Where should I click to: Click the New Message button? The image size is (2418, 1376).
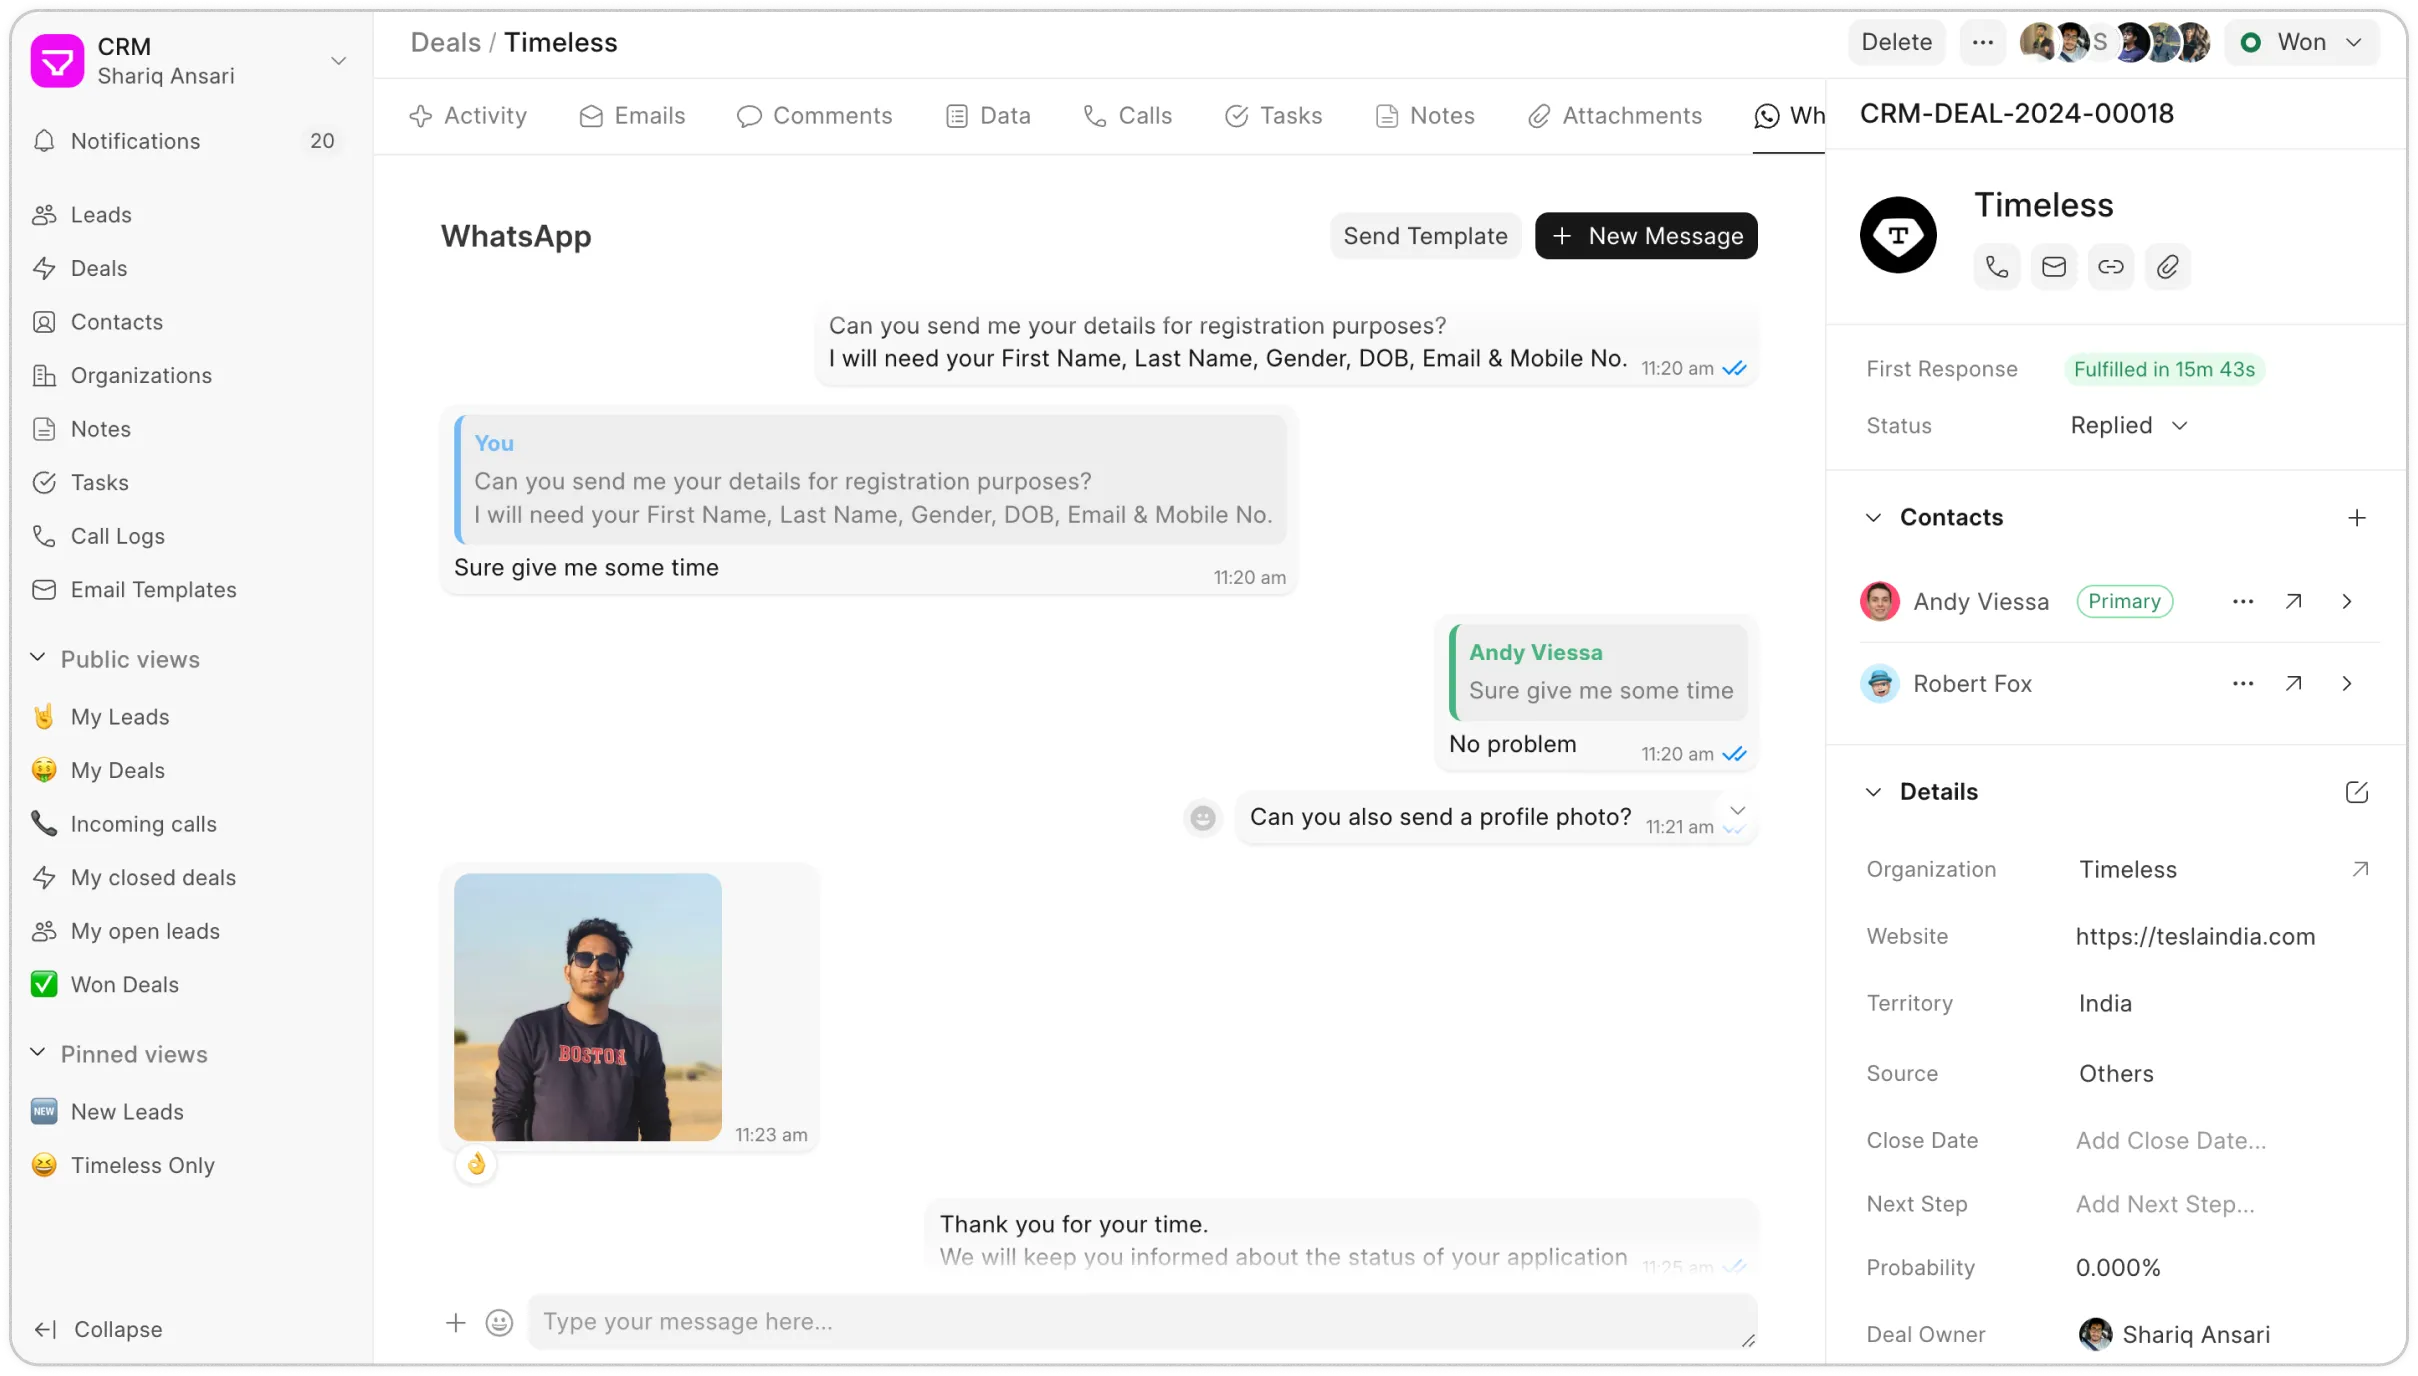click(1646, 236)
